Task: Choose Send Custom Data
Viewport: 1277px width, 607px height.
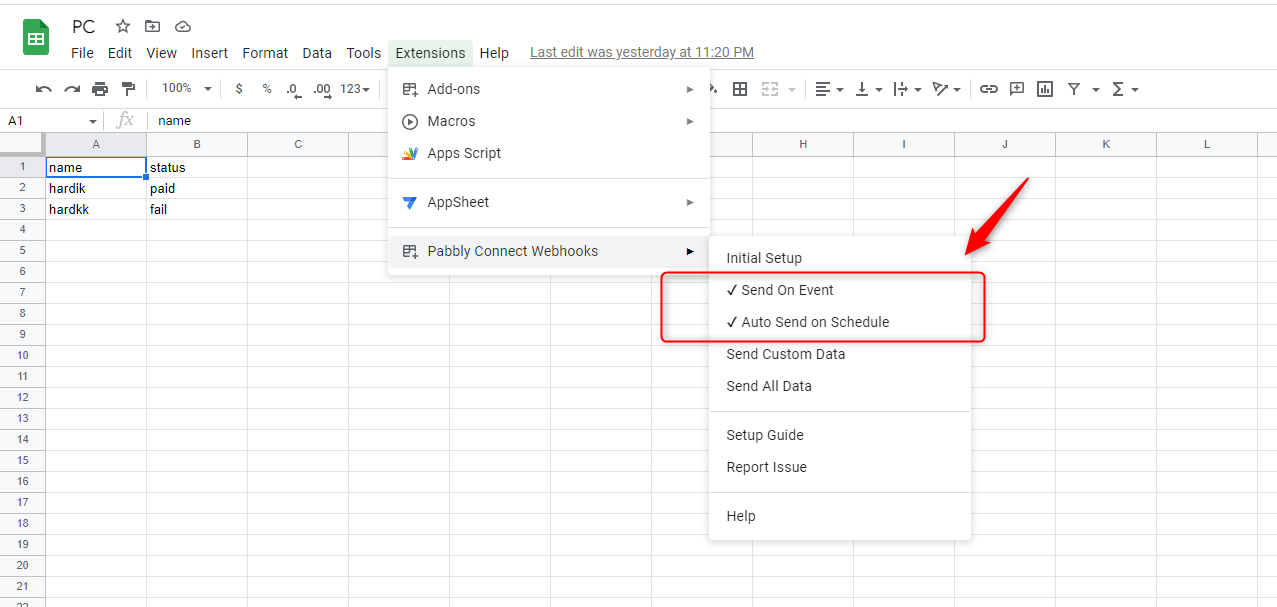Action: pos(840,354)
